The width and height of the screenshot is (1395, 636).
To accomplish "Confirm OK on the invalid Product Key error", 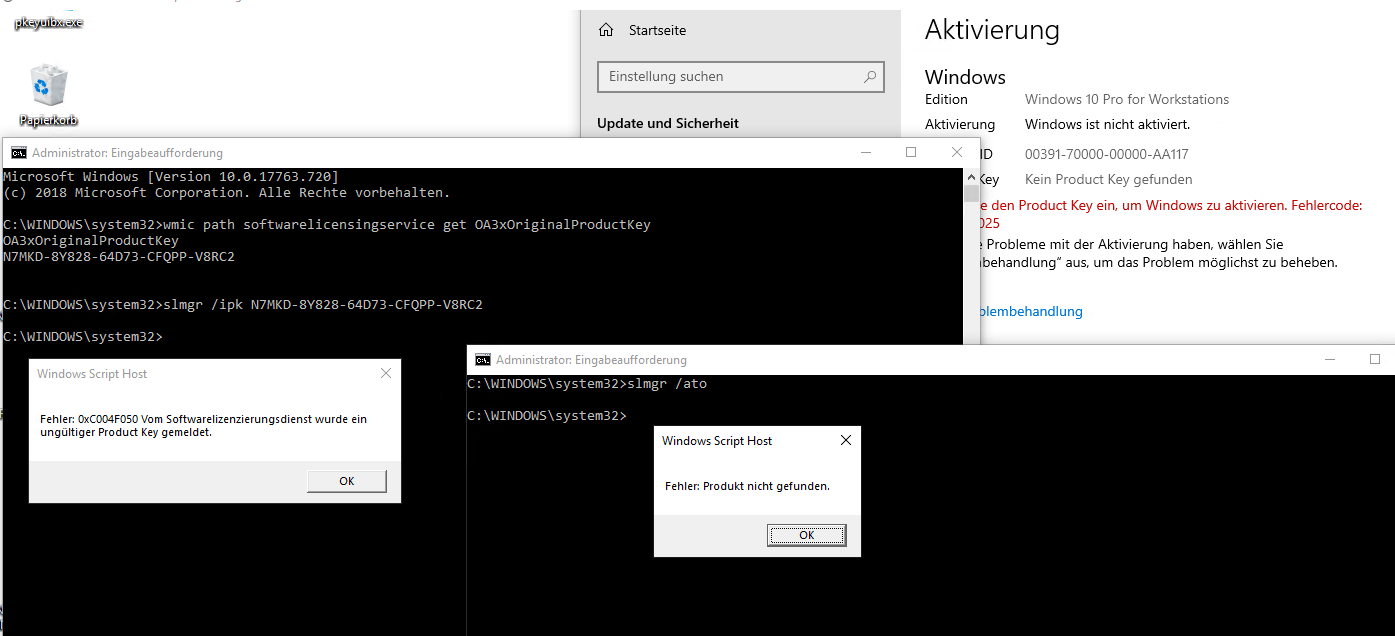I will pyautogui.click(x=346, y=481).
